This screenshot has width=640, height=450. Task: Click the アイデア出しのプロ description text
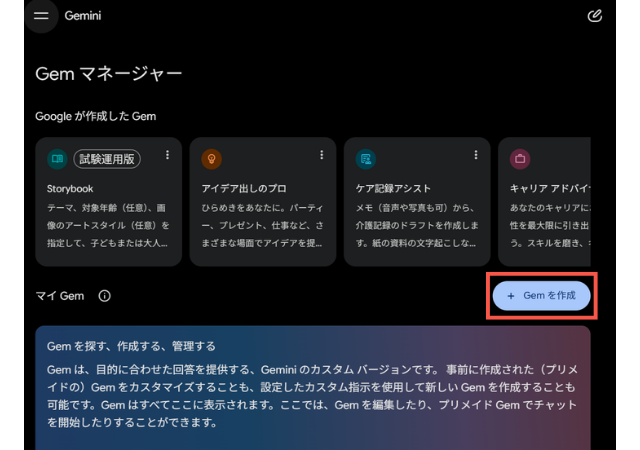[262, 225]
